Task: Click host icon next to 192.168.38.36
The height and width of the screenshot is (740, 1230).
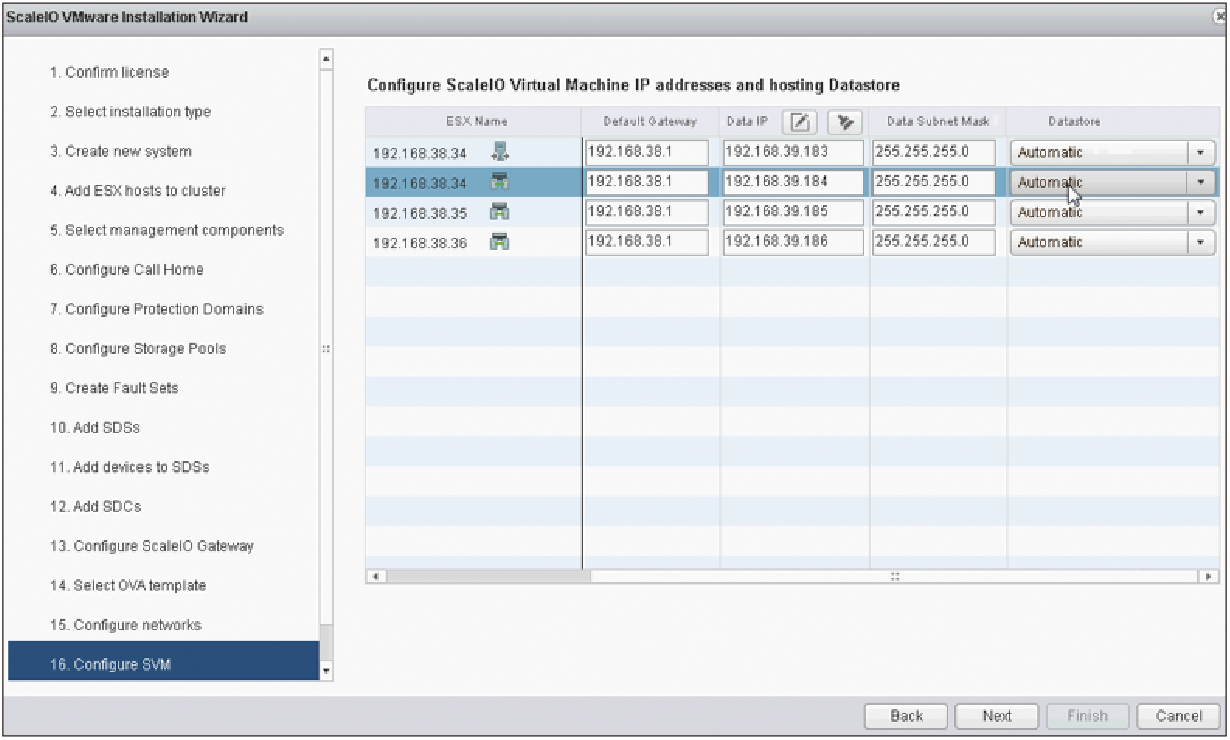Action: [500, 242]
